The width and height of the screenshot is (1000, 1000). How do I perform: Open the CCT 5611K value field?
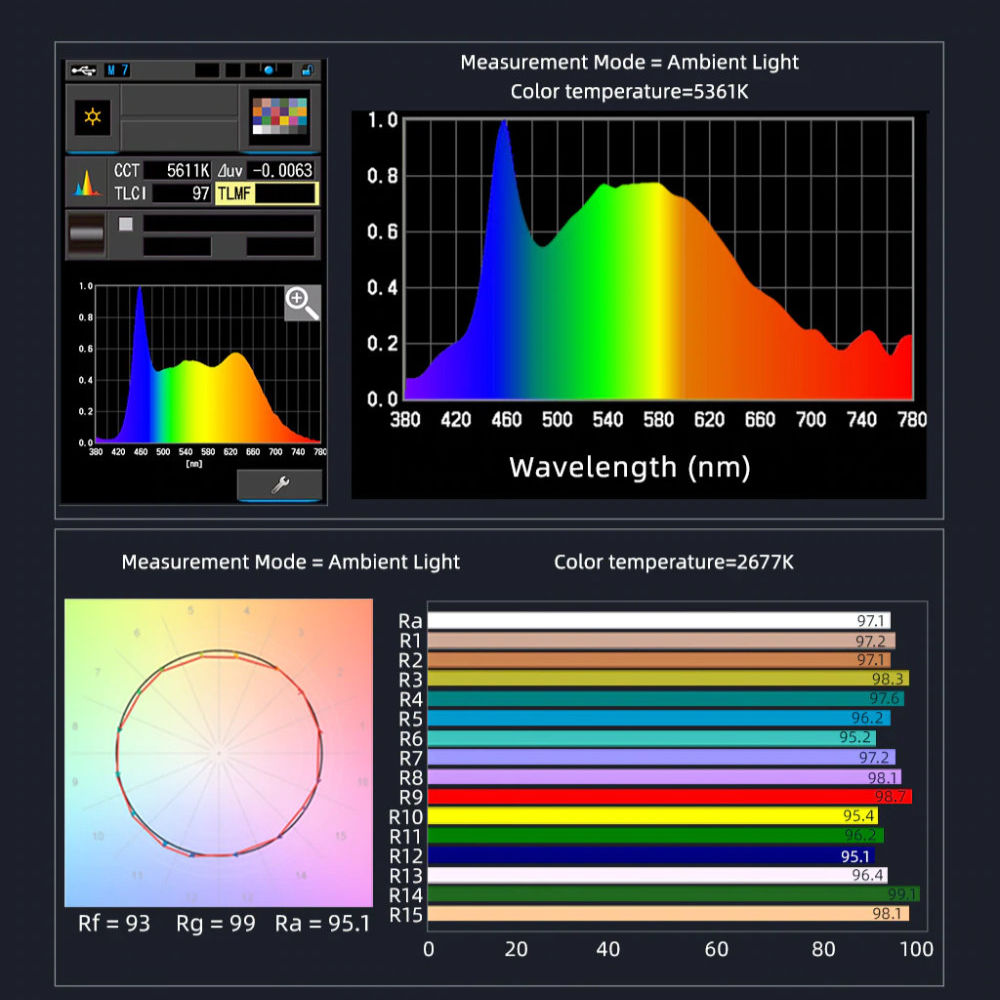(x=177, y=171)
